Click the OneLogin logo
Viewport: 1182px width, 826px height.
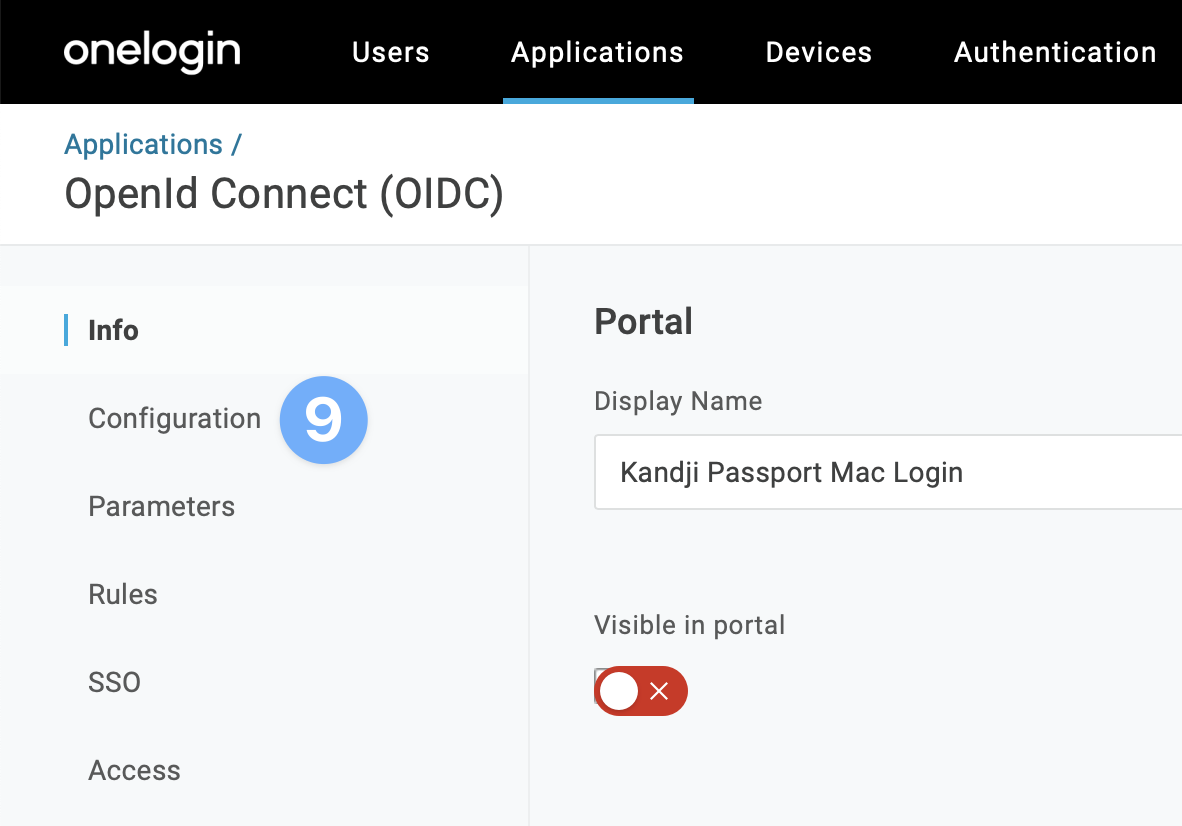[152, 52]
